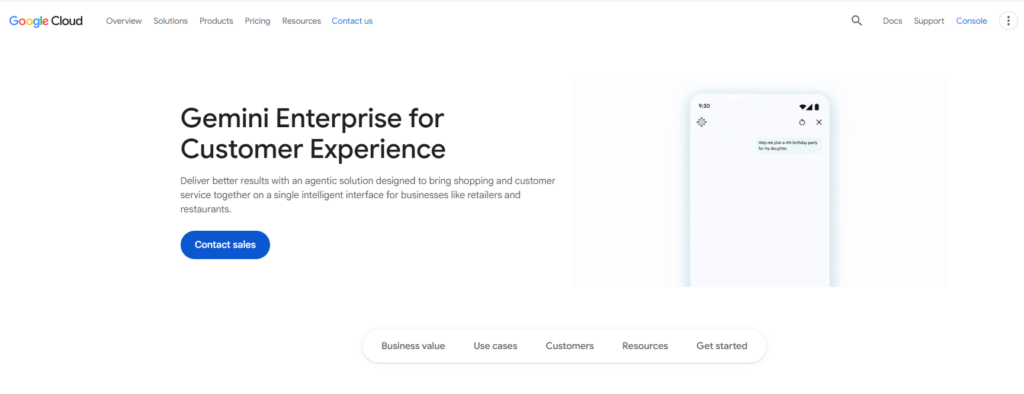
Task: Open the three-dot more options menu
Action: pos(1008,21)
